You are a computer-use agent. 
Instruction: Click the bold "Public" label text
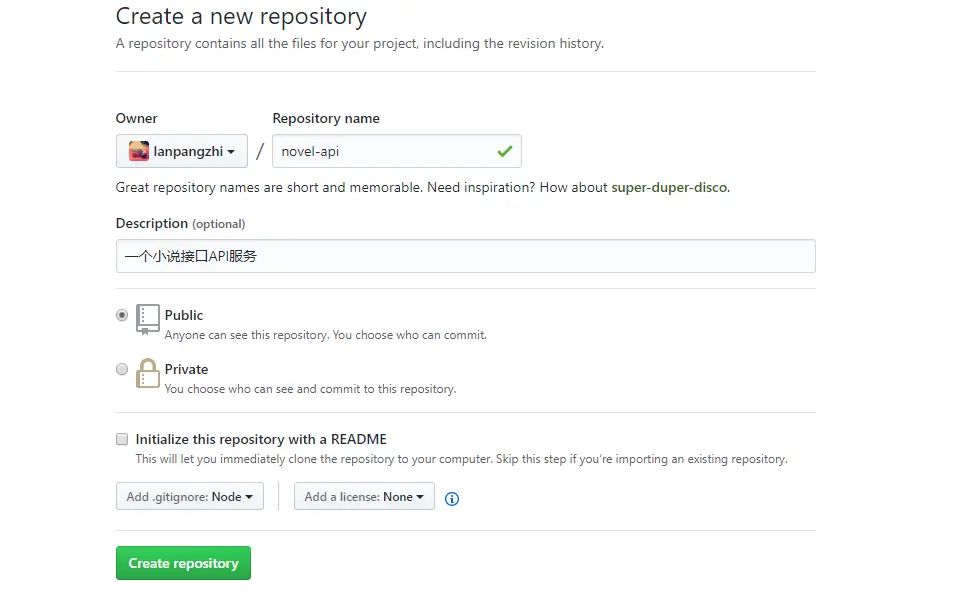184,315
